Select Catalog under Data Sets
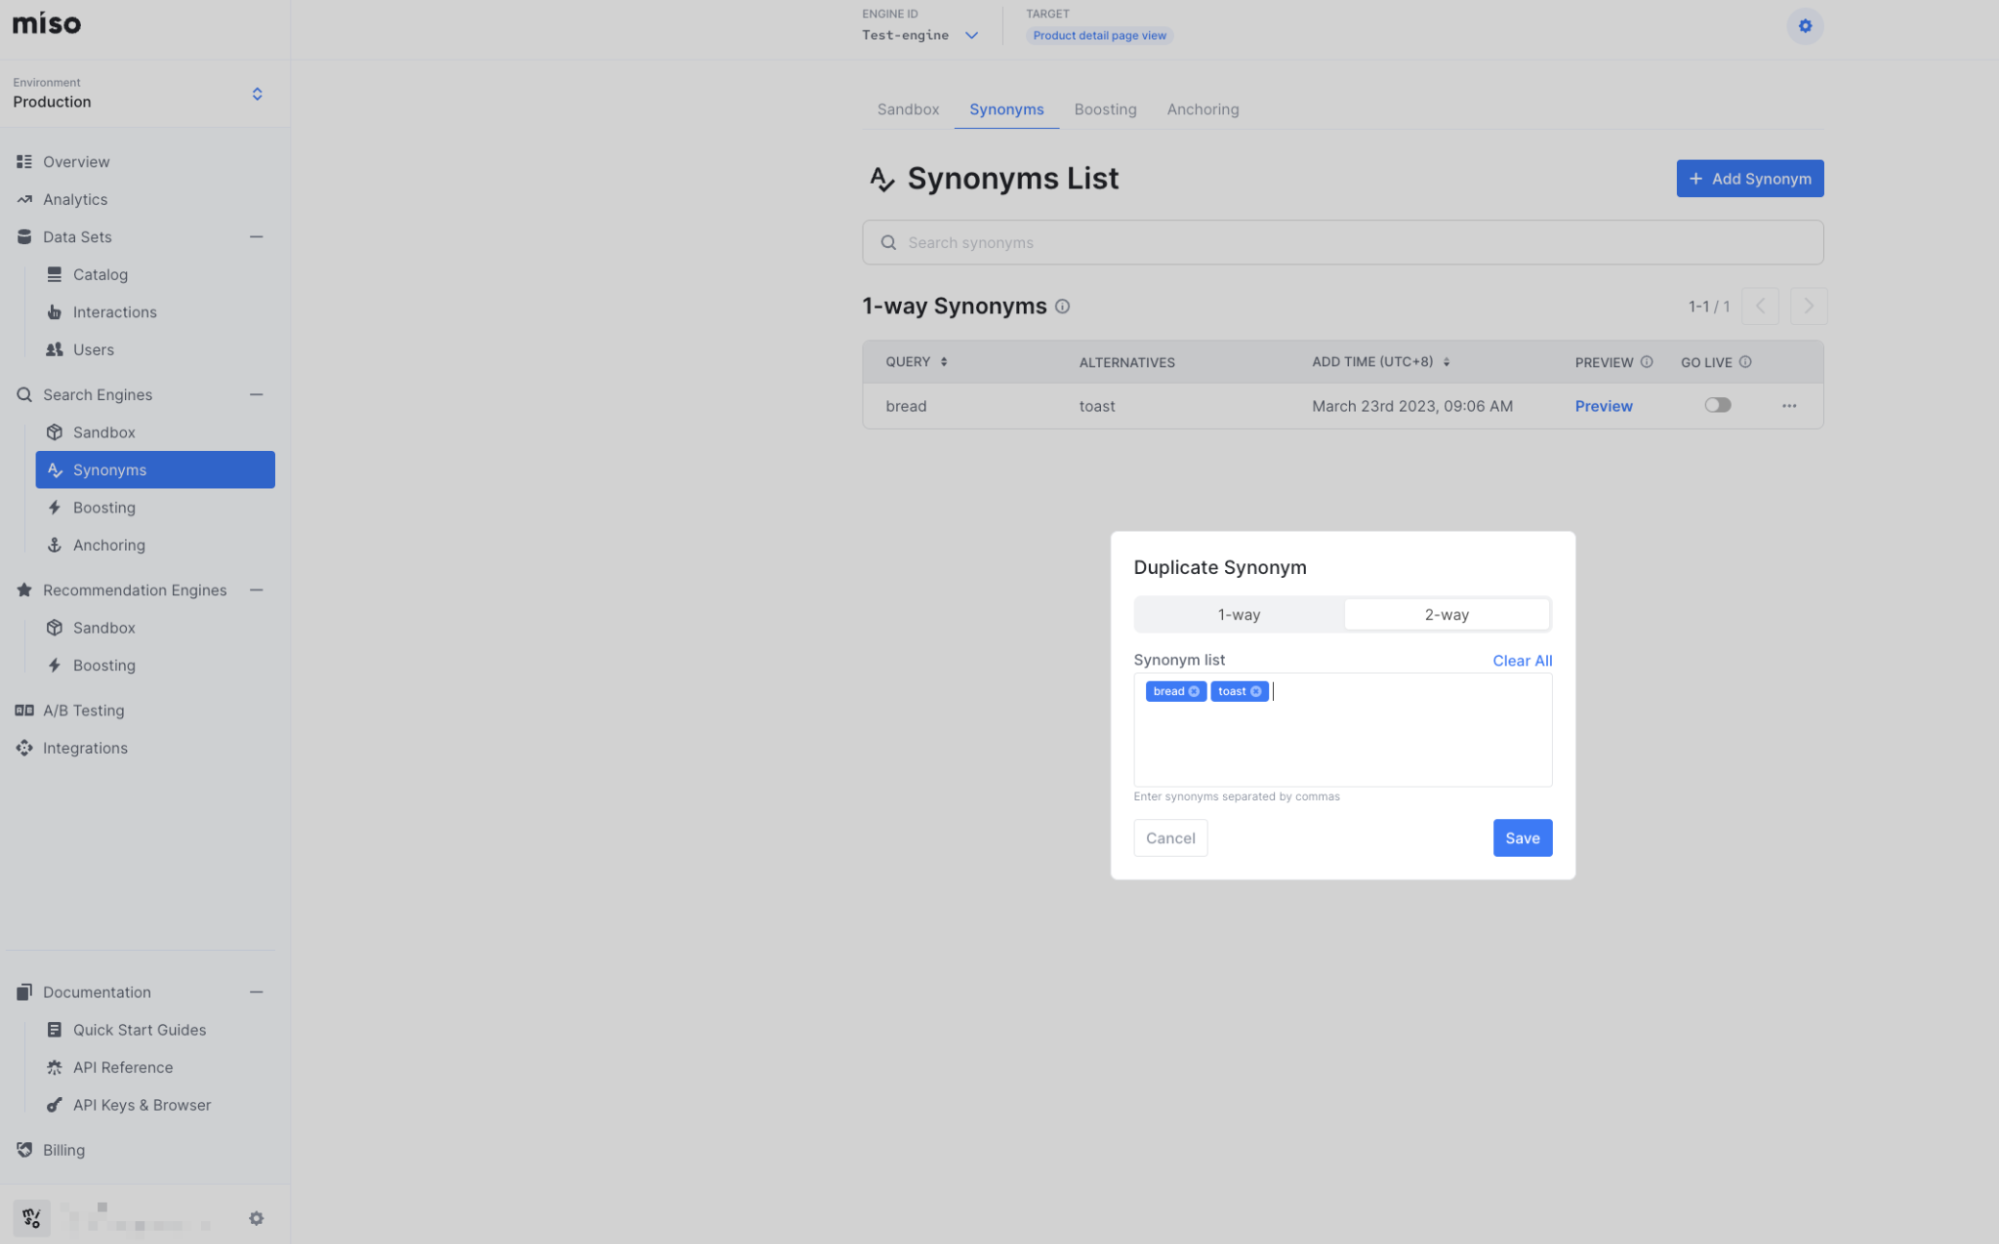 pos(100,274)
